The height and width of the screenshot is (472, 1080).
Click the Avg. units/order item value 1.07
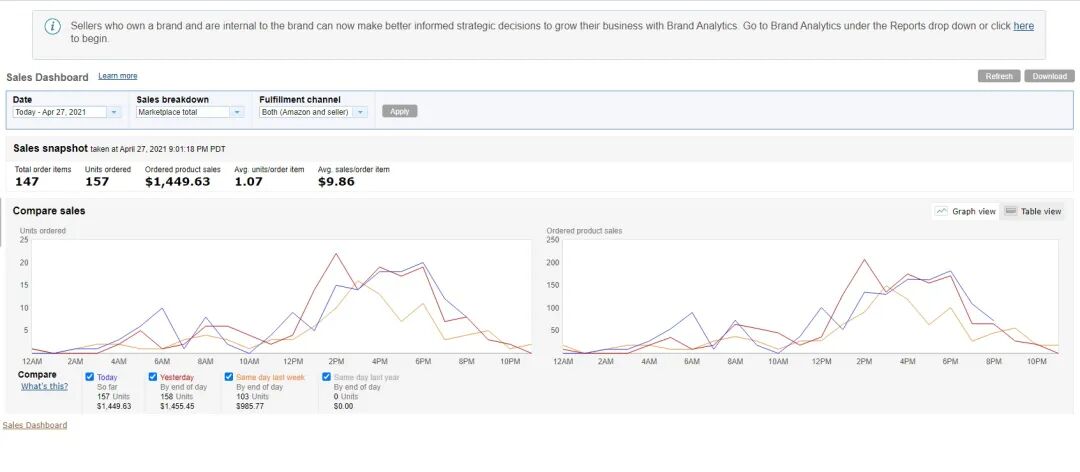[x=249, y=182]
